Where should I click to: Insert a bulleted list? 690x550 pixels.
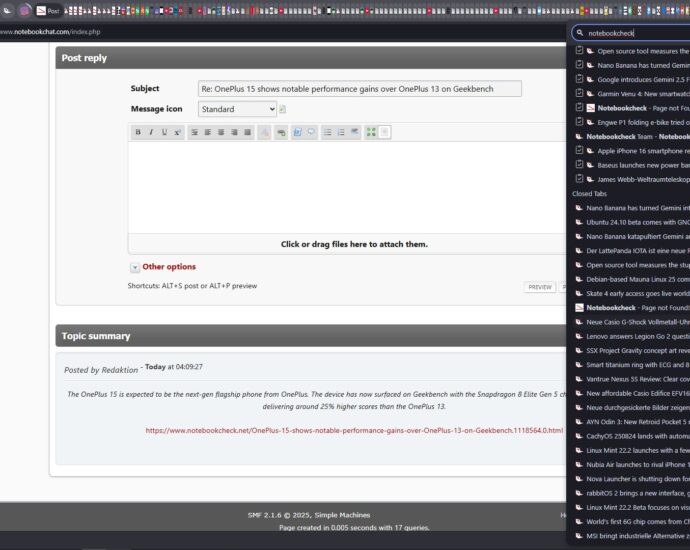coord(327,132)
